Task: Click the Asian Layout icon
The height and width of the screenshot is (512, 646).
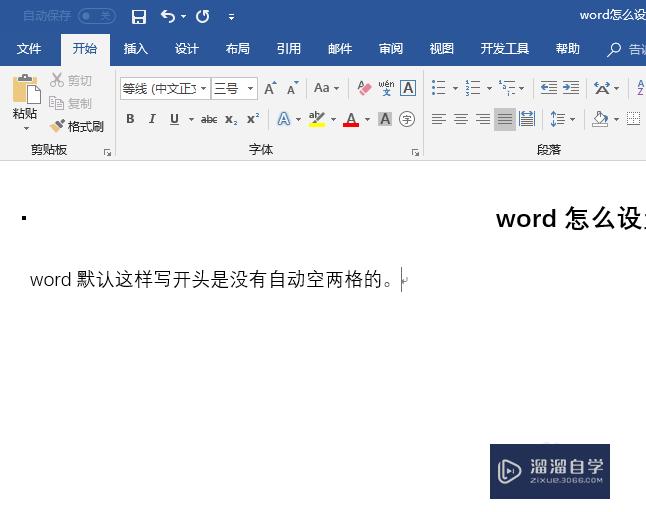Action: tap(602, 88)
